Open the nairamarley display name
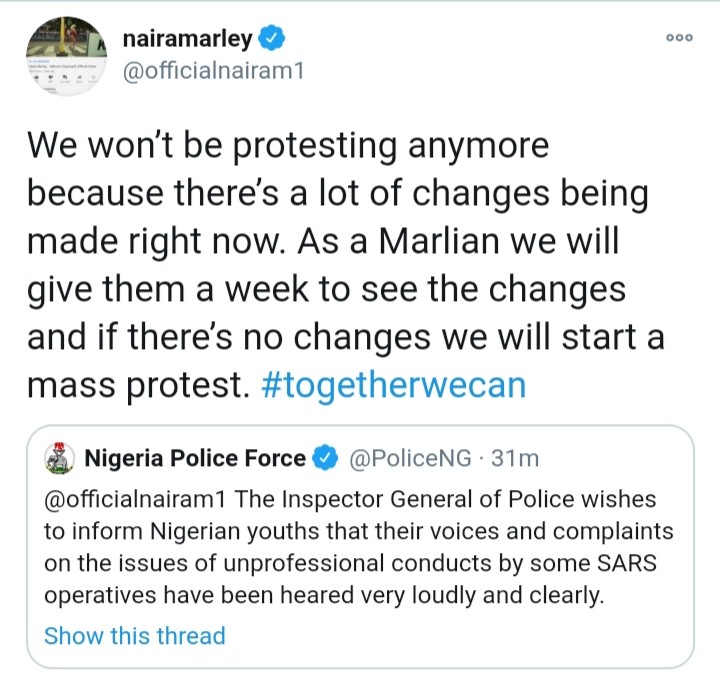This screenshot has height=695, width=720. point(188,40)
